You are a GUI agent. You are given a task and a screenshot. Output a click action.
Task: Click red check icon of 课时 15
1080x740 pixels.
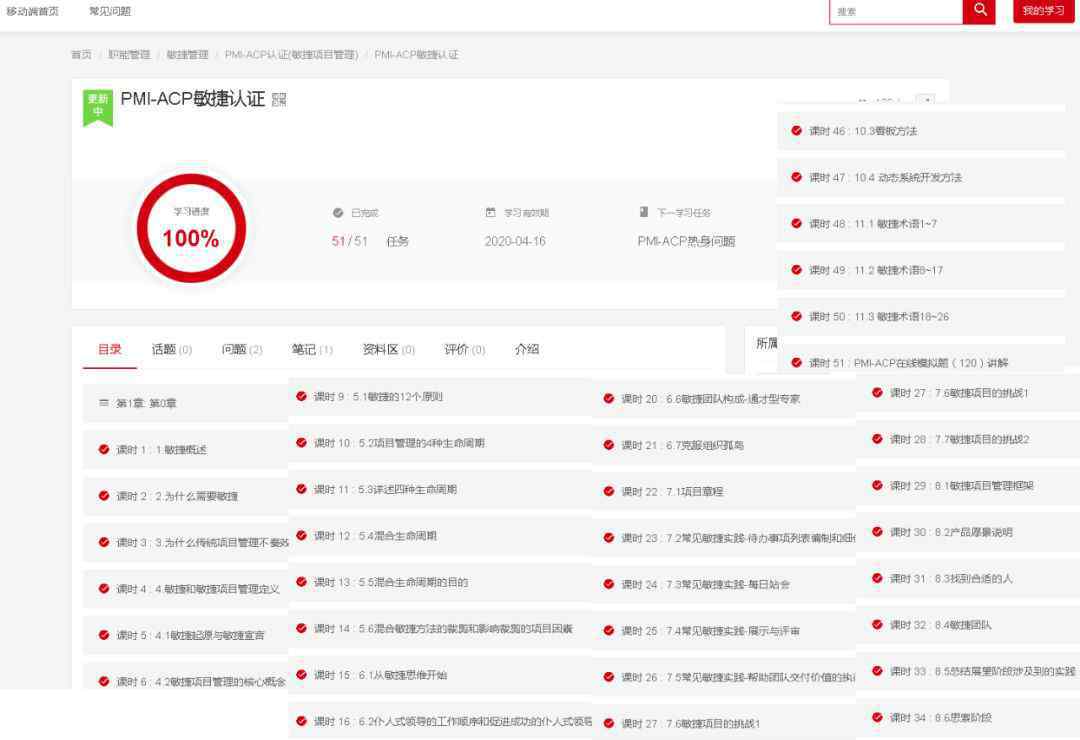[301, 675]
